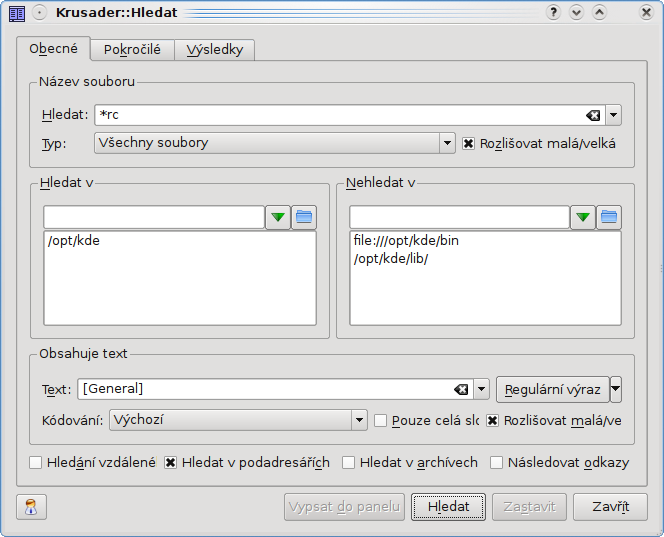Open the Kódování combo box Výchozí
Viewport: 664px width, 537px height.
238,420
